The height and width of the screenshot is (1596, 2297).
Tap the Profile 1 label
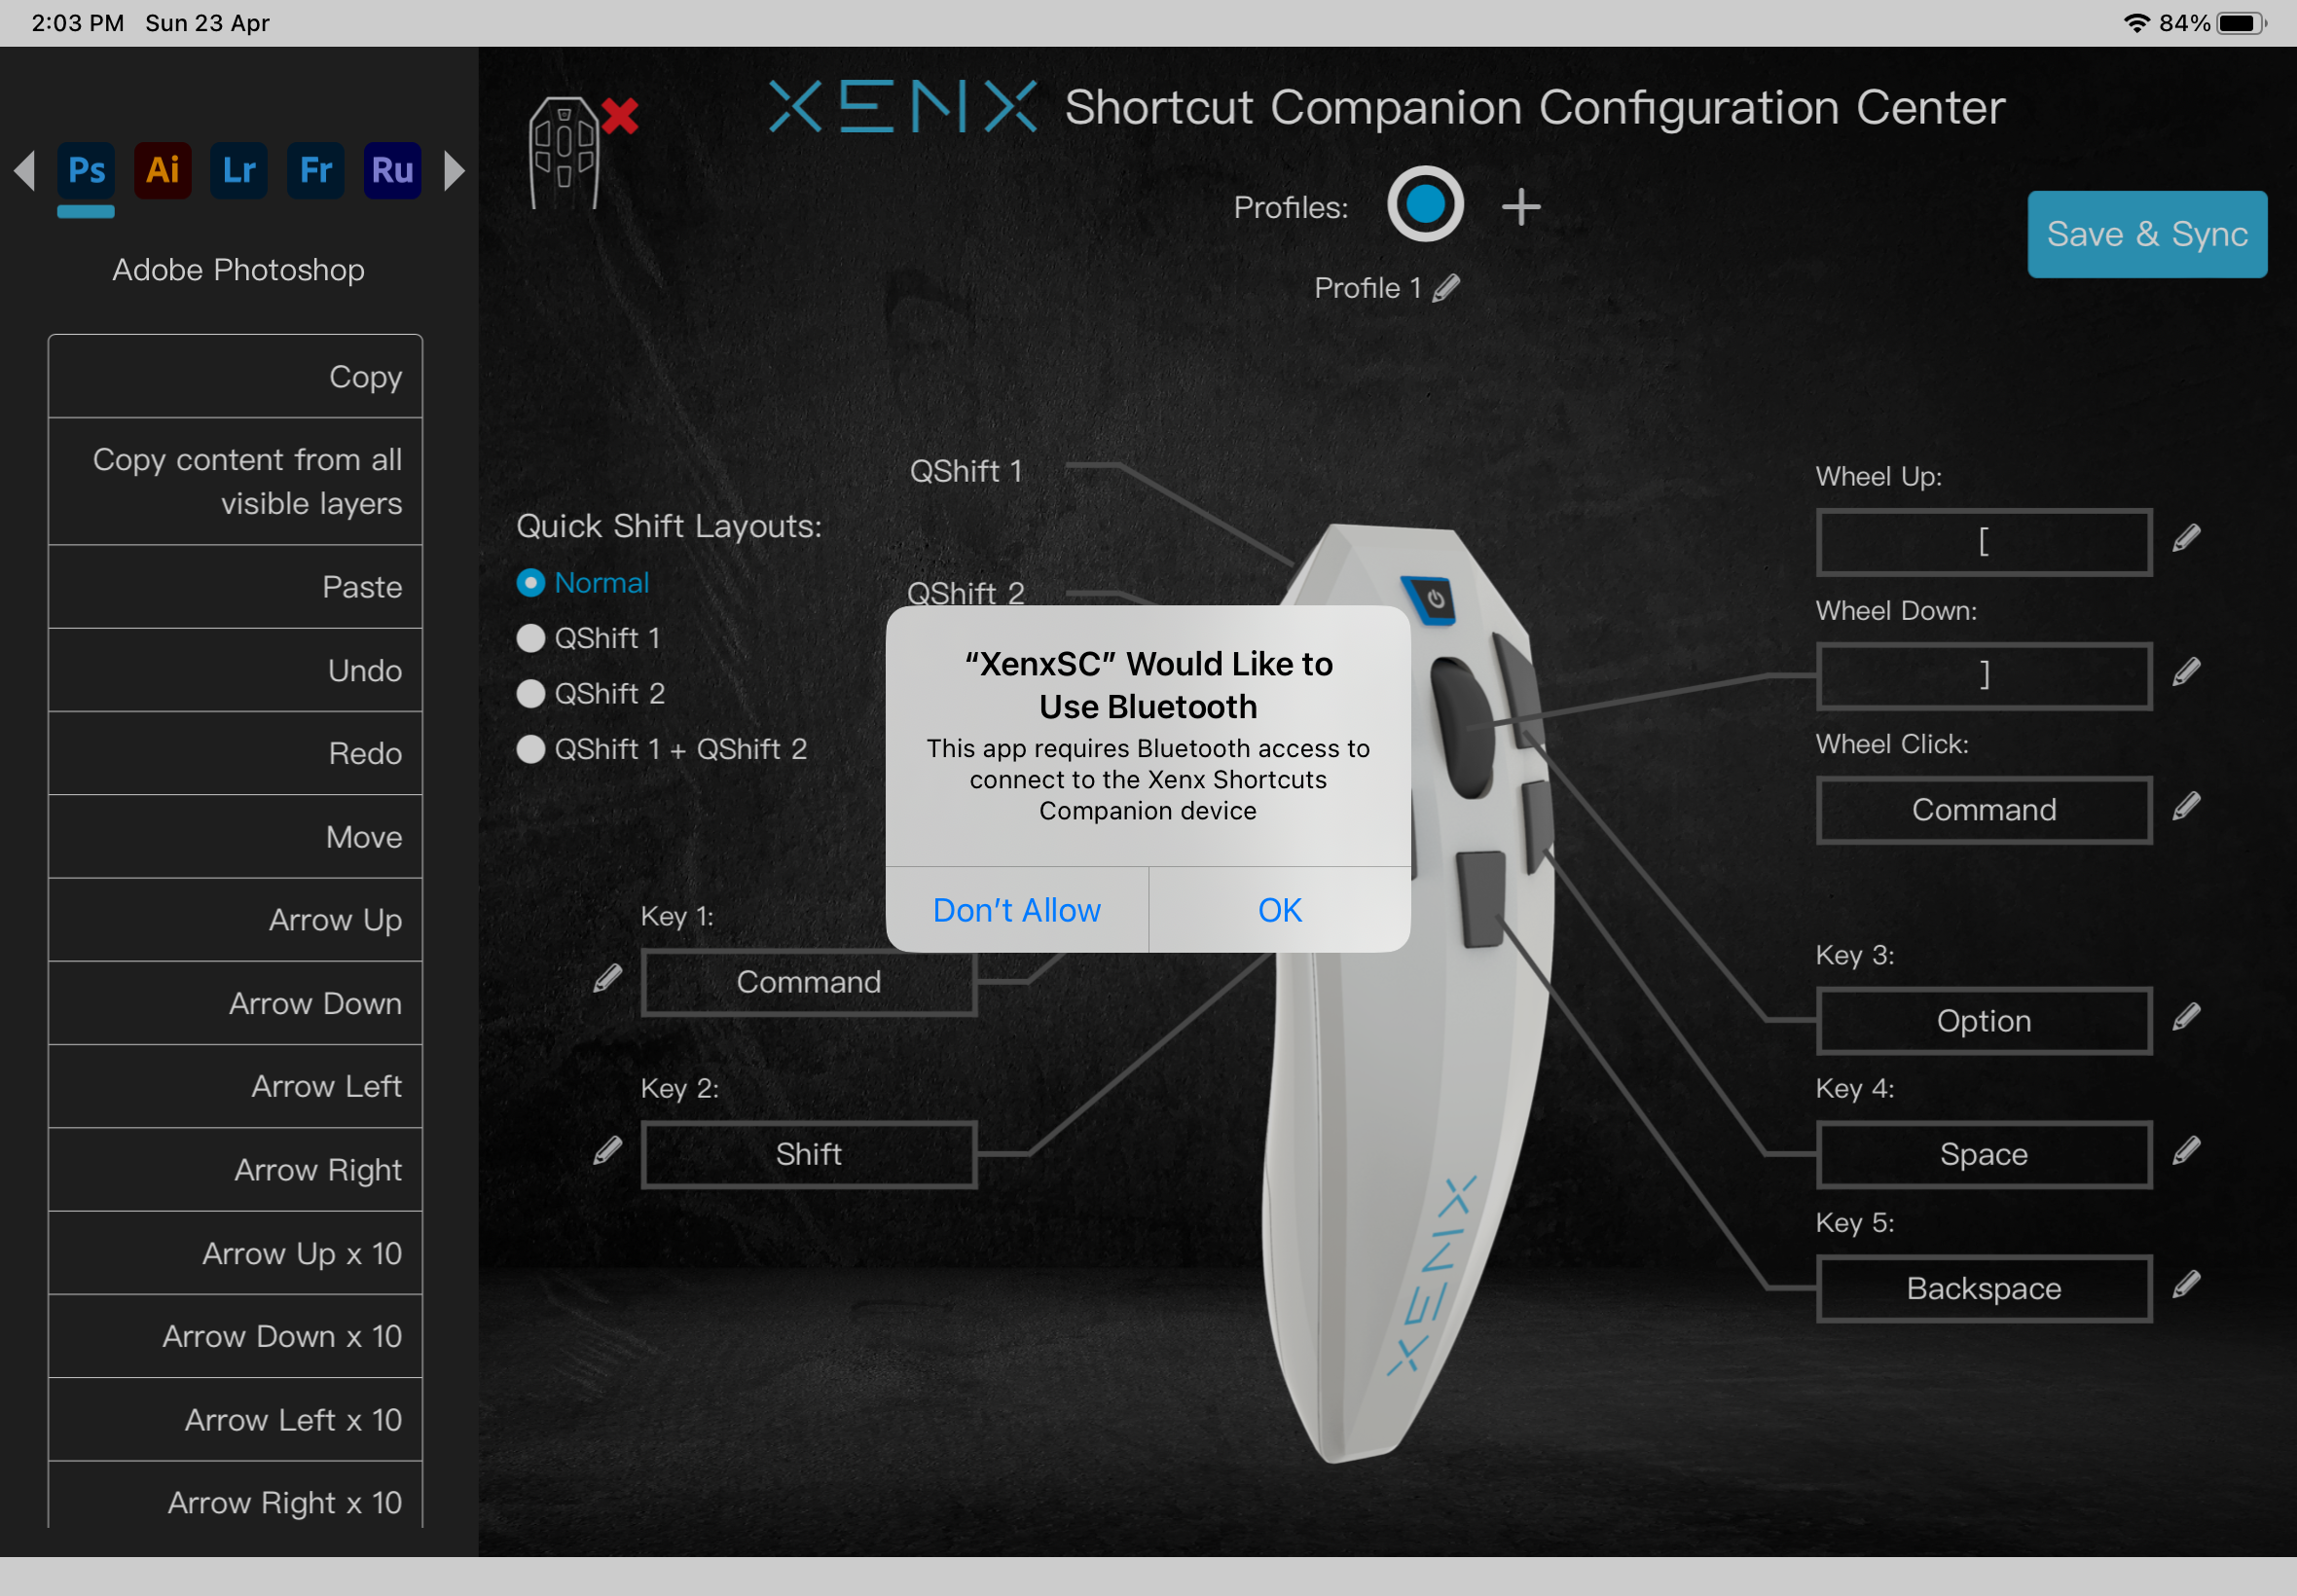point(1367,288)
